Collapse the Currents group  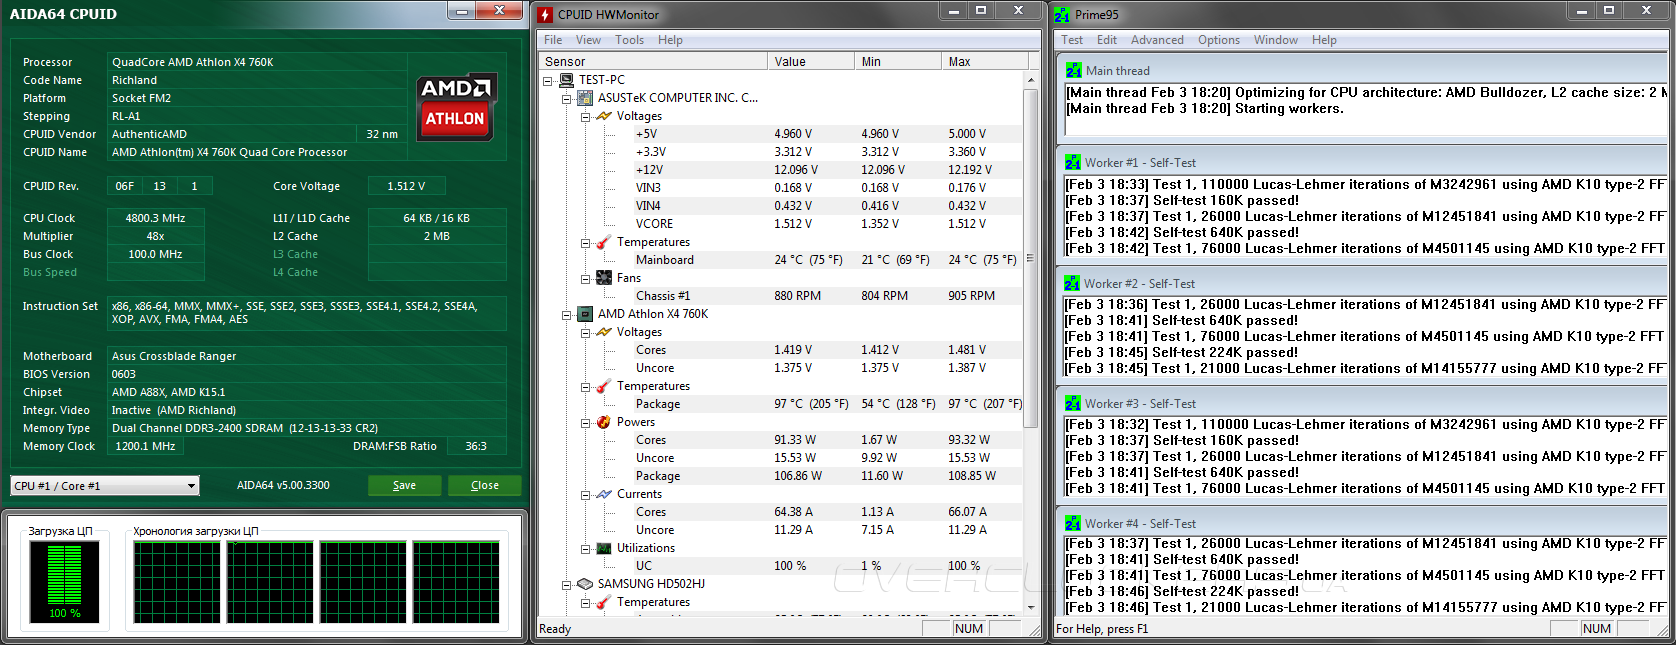pos(585,494)
